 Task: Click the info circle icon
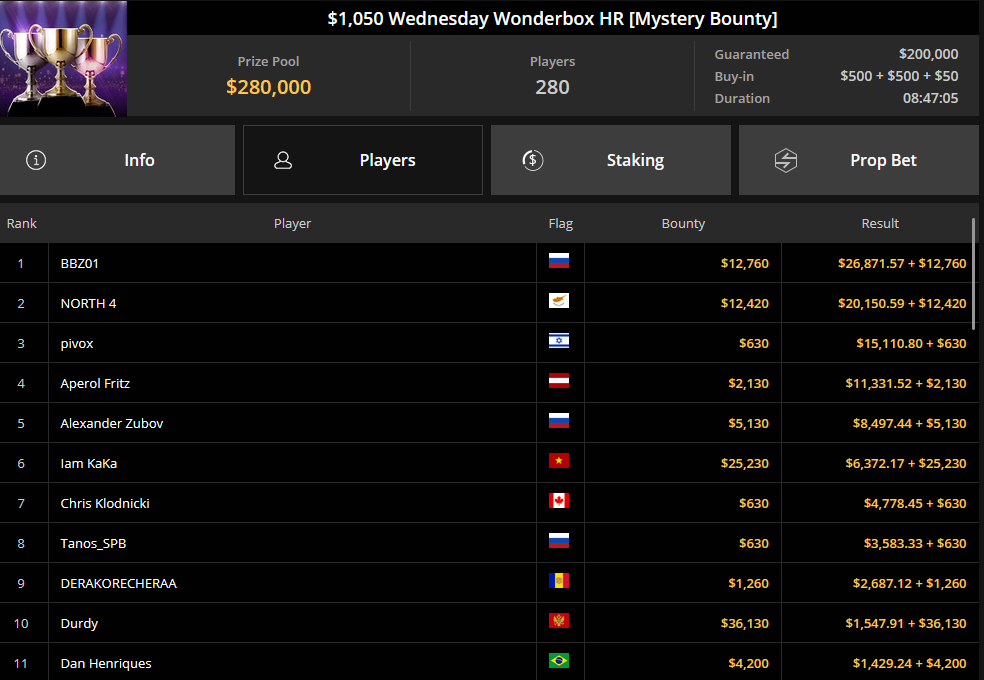click(36, 160)
